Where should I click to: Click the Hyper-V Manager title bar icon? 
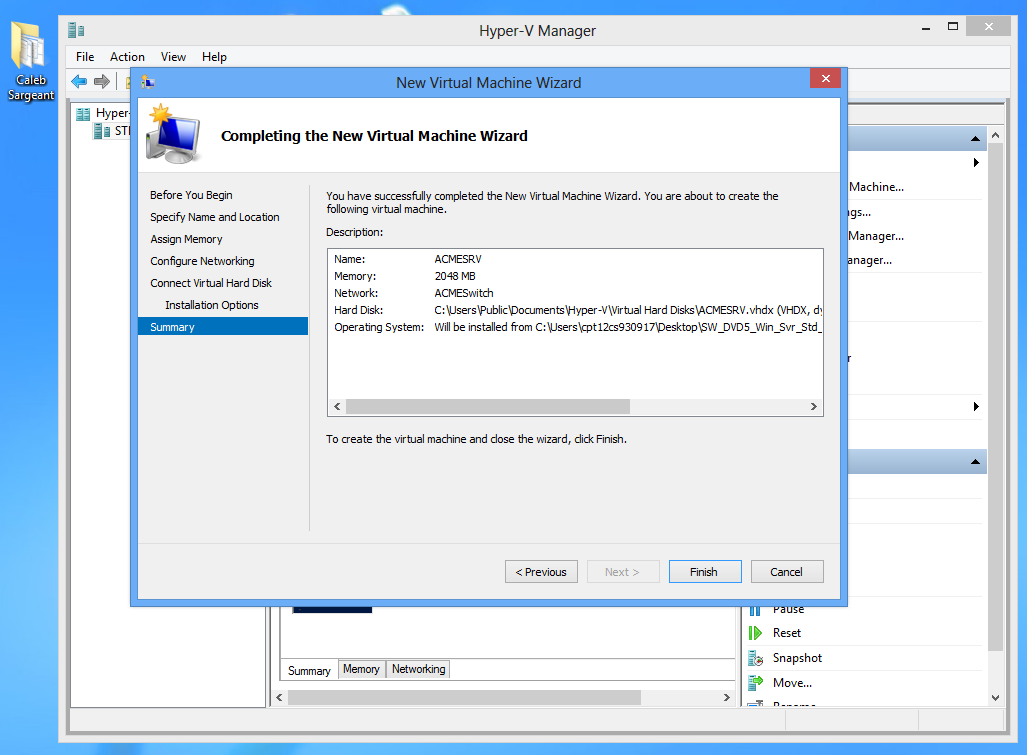(77, 30)
